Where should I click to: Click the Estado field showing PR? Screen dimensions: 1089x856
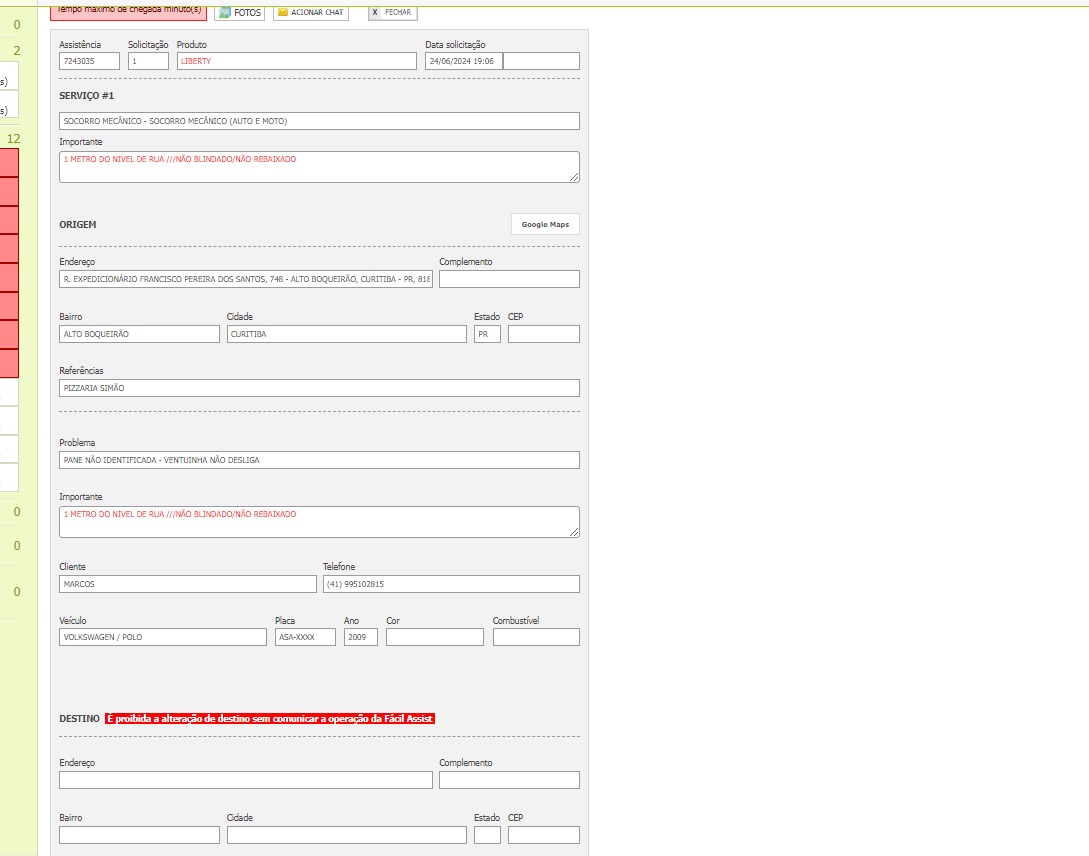point(487,334)
